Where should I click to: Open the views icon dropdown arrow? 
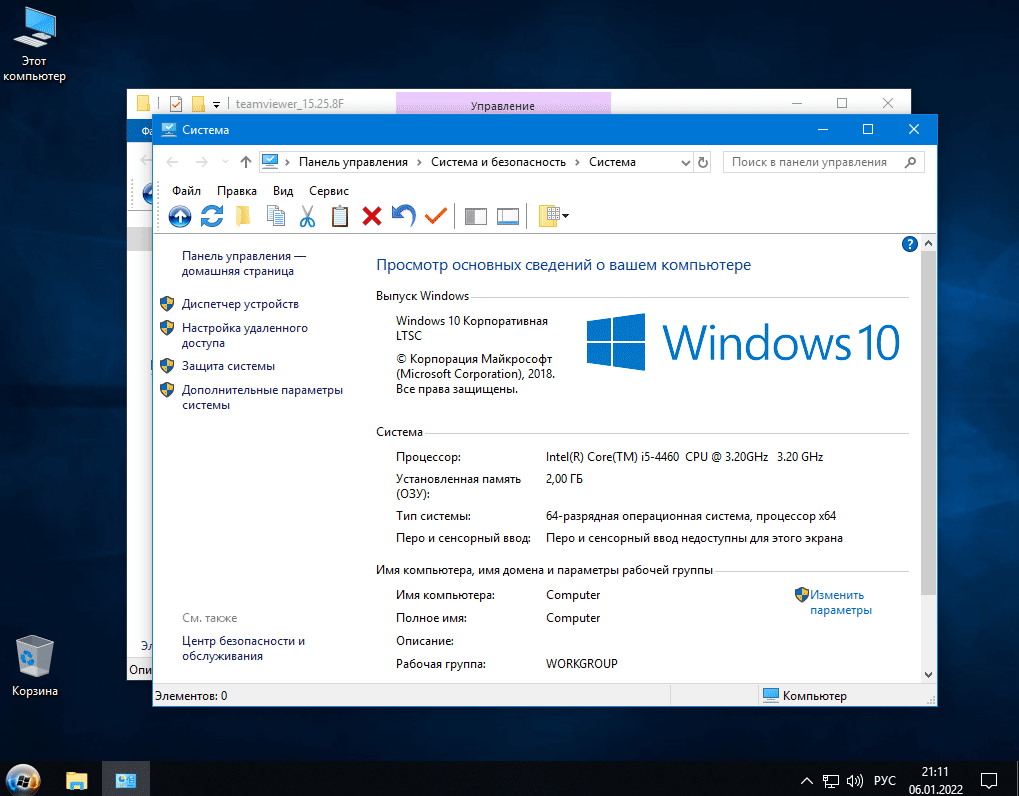coord(565,216)
